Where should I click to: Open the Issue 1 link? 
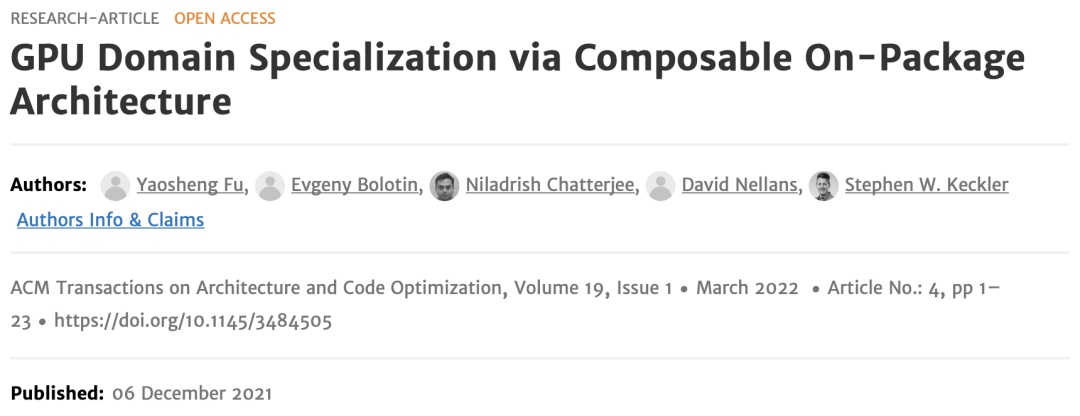coord(646,288)
